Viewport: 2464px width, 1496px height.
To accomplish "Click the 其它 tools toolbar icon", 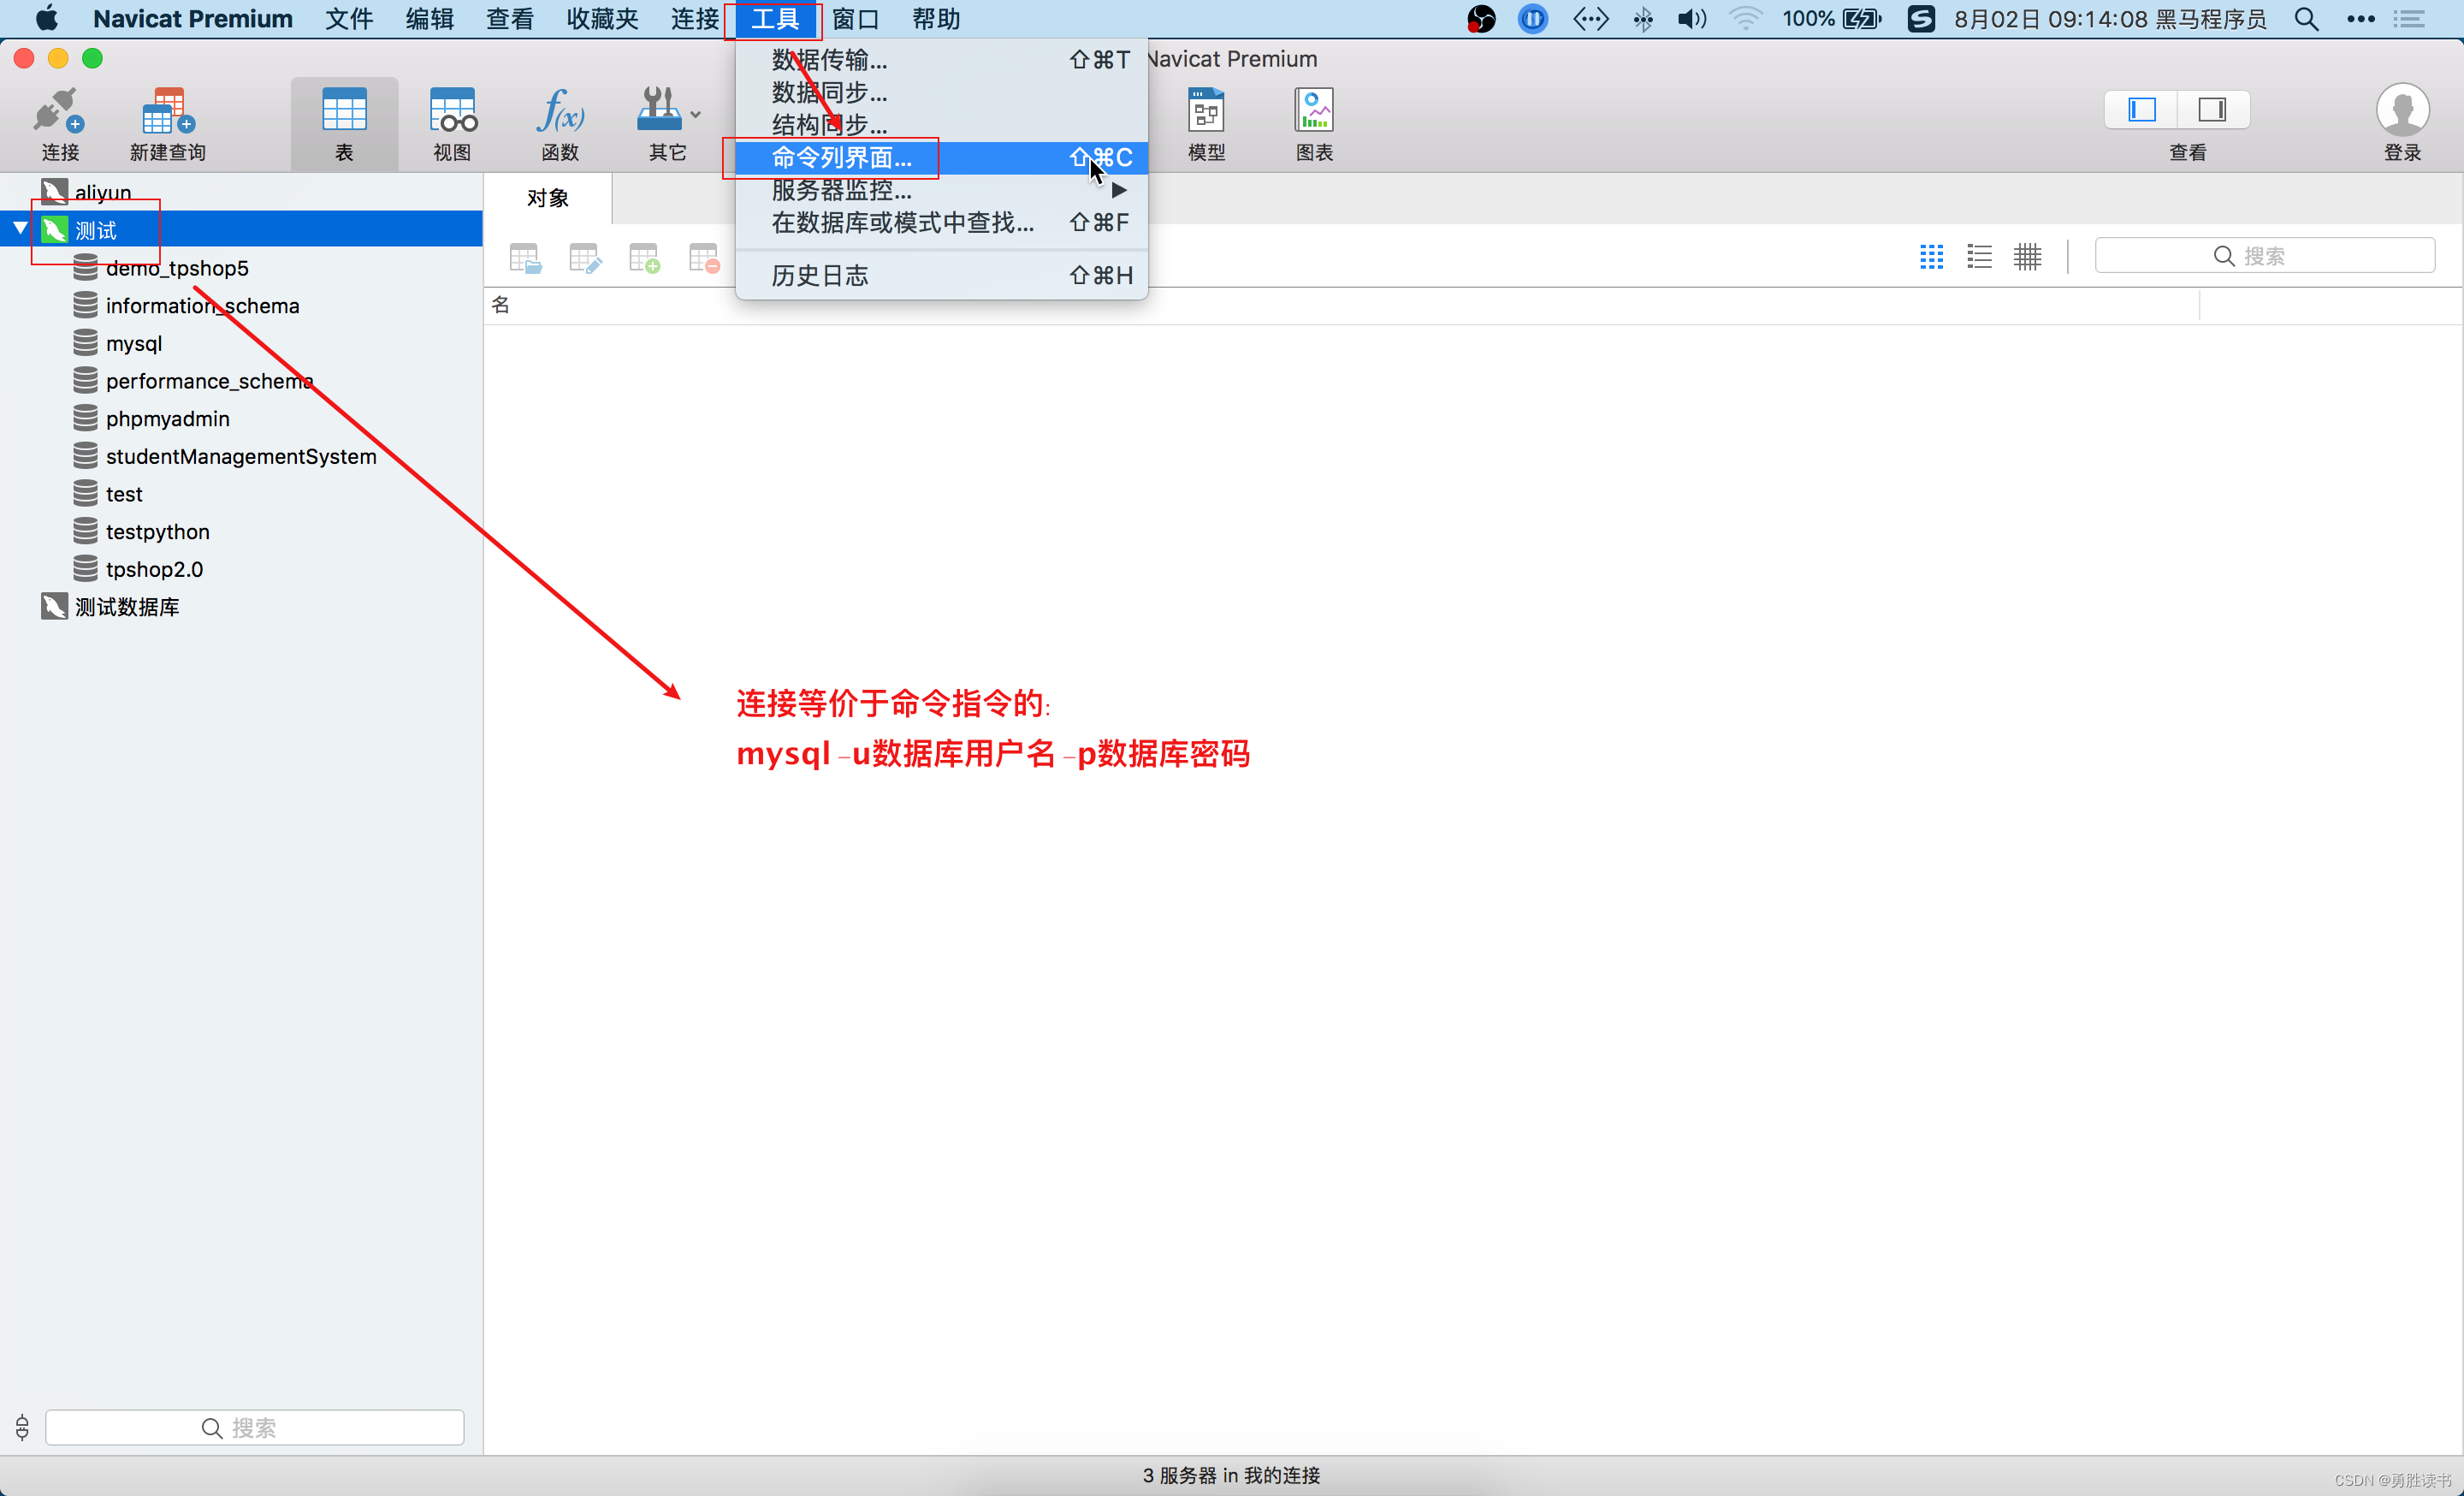I will click(x=660, y=110).
